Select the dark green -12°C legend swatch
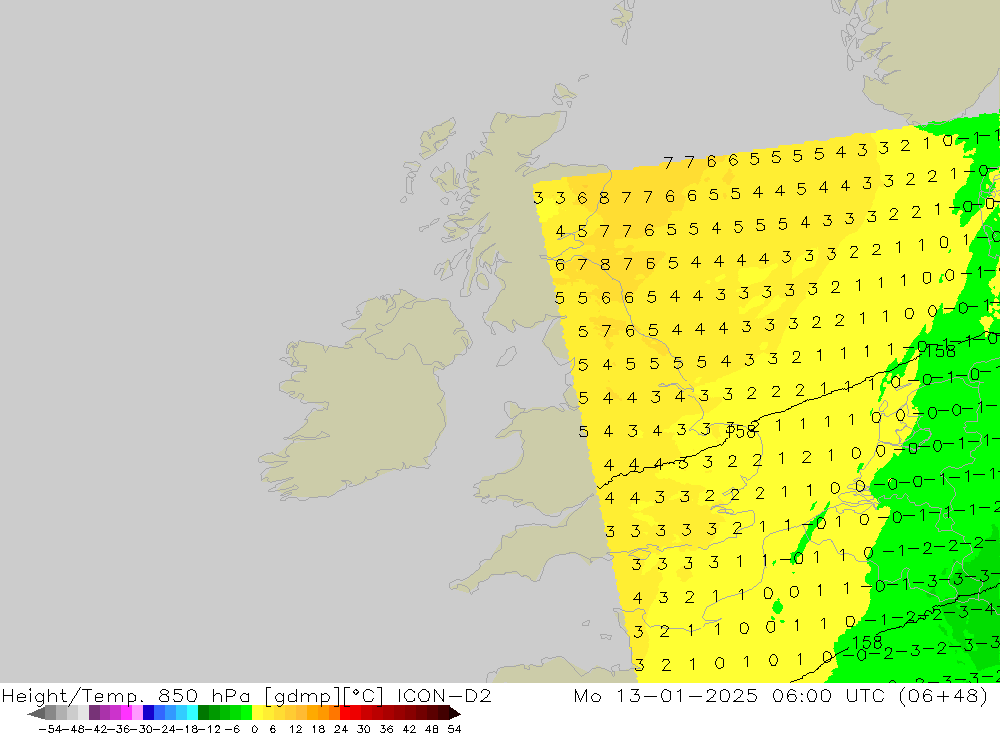Image resolution: width=1000 pixels, height=733 pixels. tap(203, 713)
